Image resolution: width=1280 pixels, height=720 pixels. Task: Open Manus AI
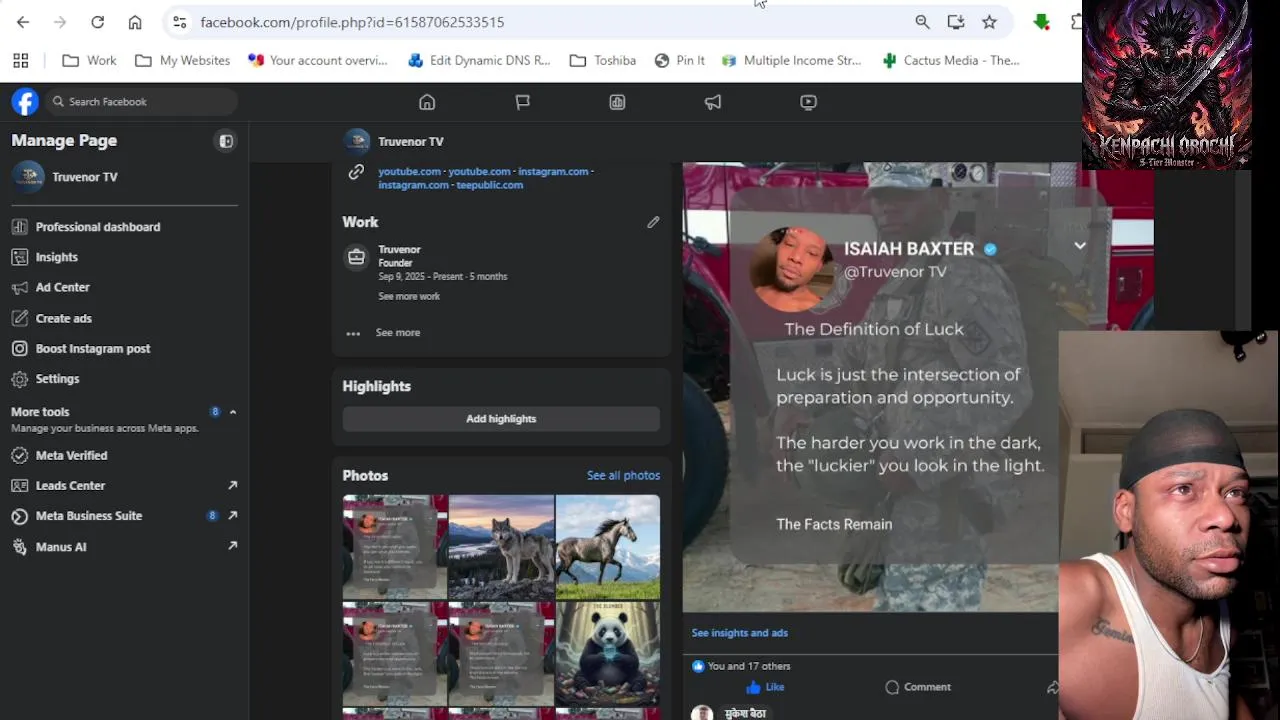[124, 547]
